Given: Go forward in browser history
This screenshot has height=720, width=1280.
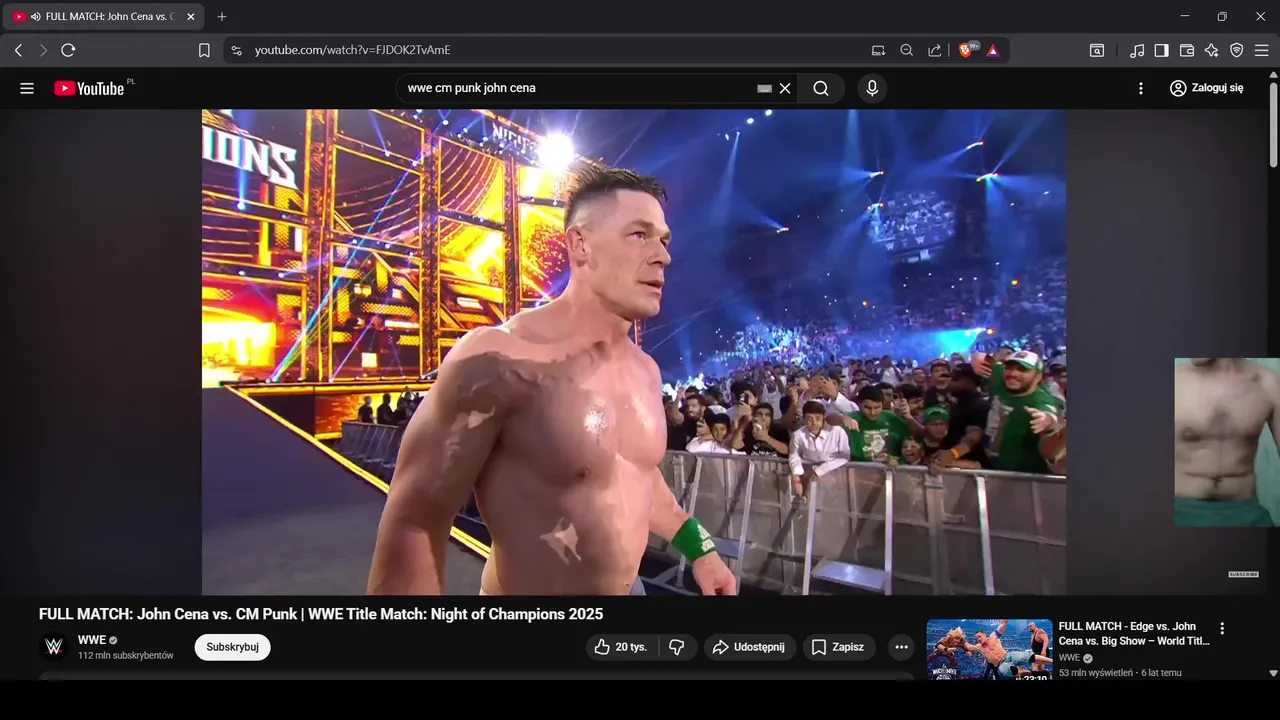Looking at the screenshot, I should pos(43,50).
